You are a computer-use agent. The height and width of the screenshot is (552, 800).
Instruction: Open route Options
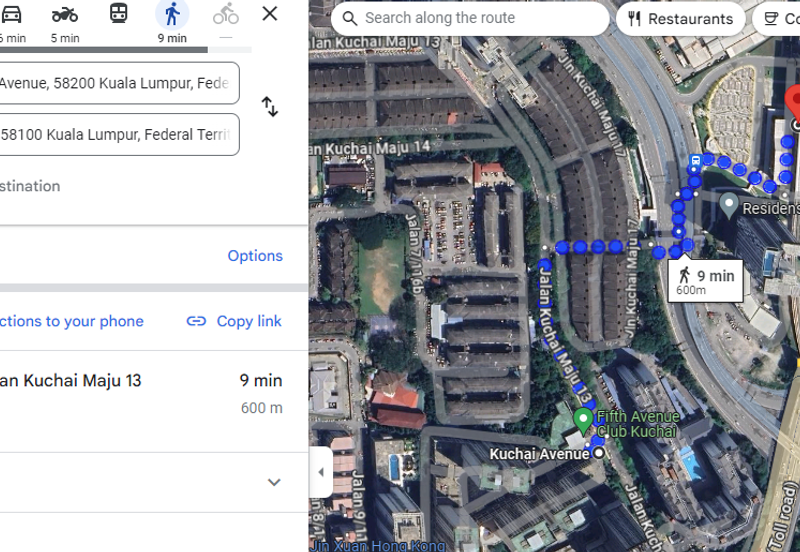(255, 256)
